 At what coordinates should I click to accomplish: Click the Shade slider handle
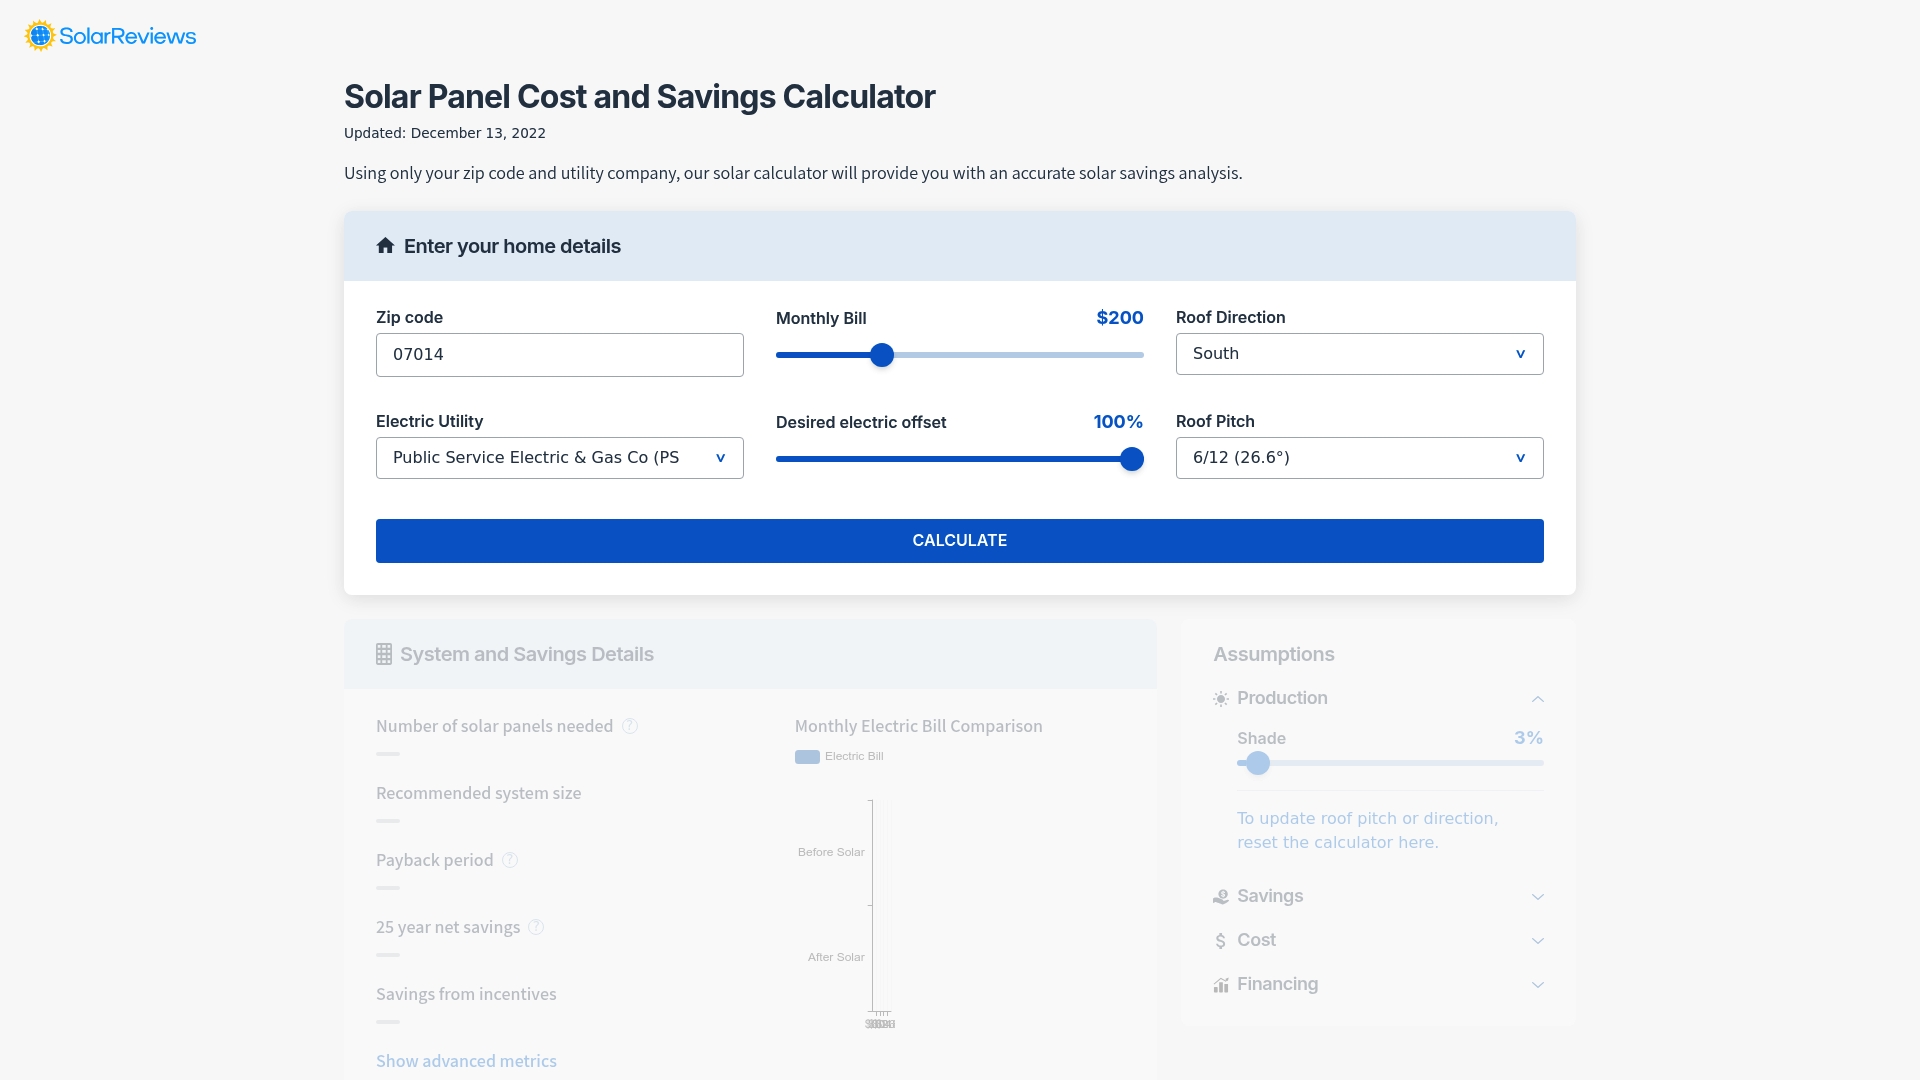[x=1257, y=763]
